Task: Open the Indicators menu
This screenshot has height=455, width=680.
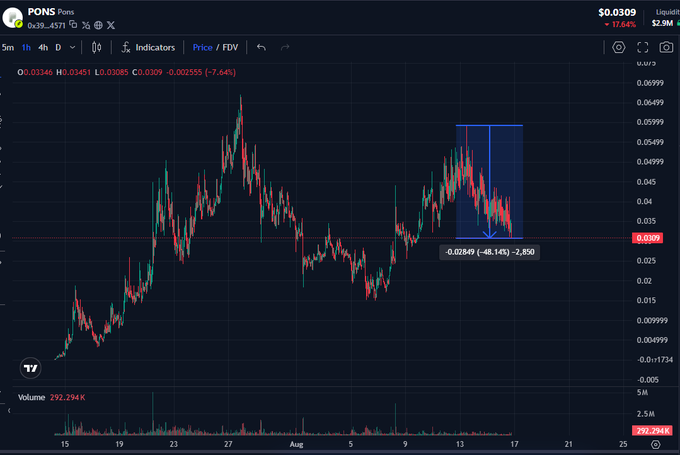Action: 148,47
